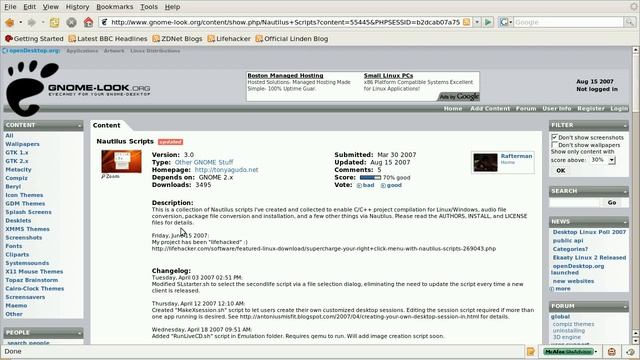Screen dimensions: 640x360
Task: Open Latest BBC Headlines feed bookmark
Action: tap(108, 39)
